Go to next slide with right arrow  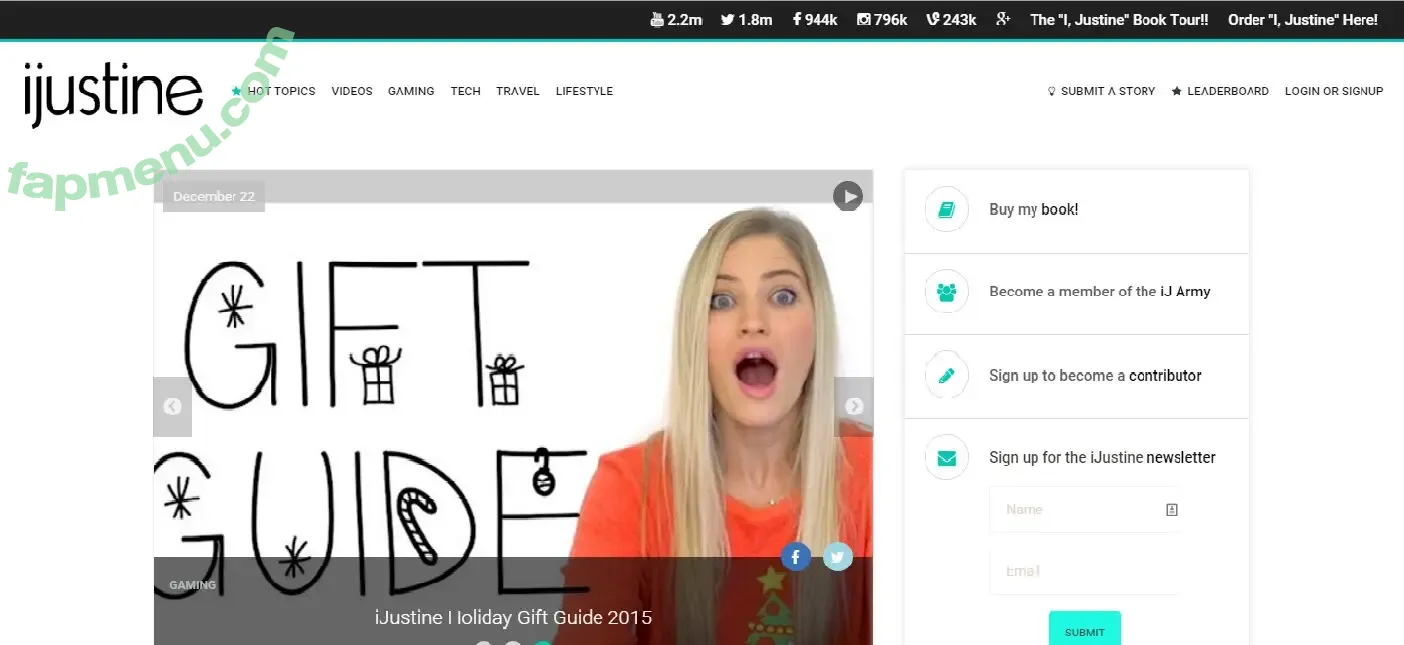pyautogui.click(x=854, y=406)
